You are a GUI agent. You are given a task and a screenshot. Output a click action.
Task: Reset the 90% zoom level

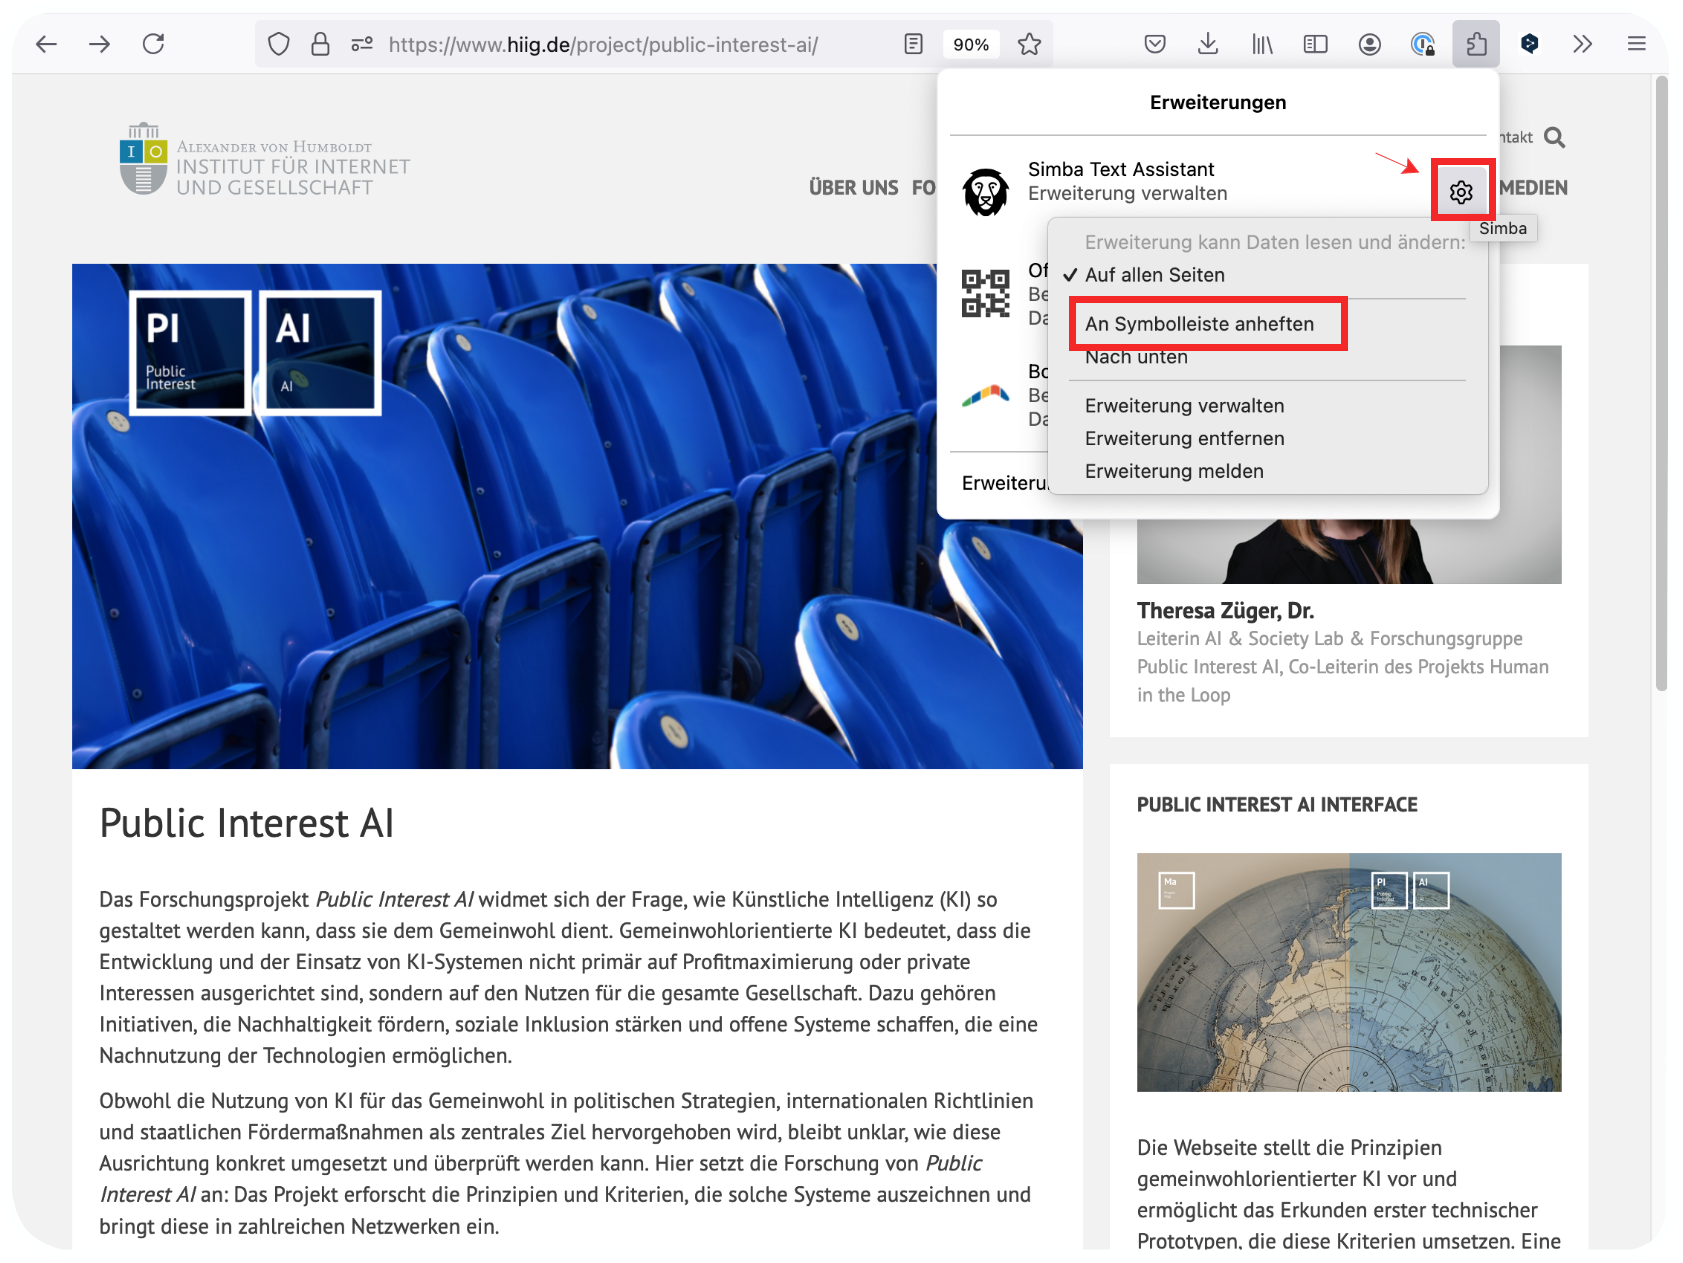pos(971,44)
